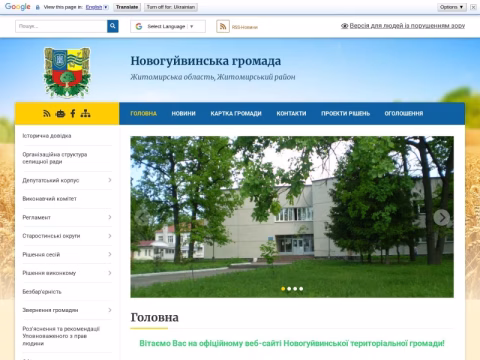The image size is (480, 360).
Task: Click the building slideshow image
Action: [x=292, y=217]
